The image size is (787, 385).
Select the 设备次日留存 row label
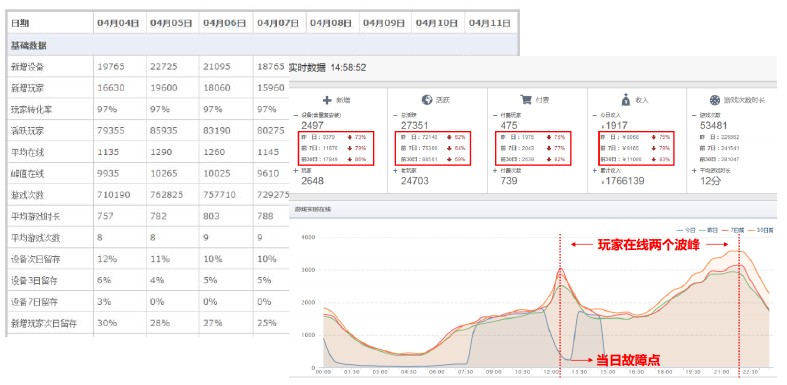click(36, 260)
